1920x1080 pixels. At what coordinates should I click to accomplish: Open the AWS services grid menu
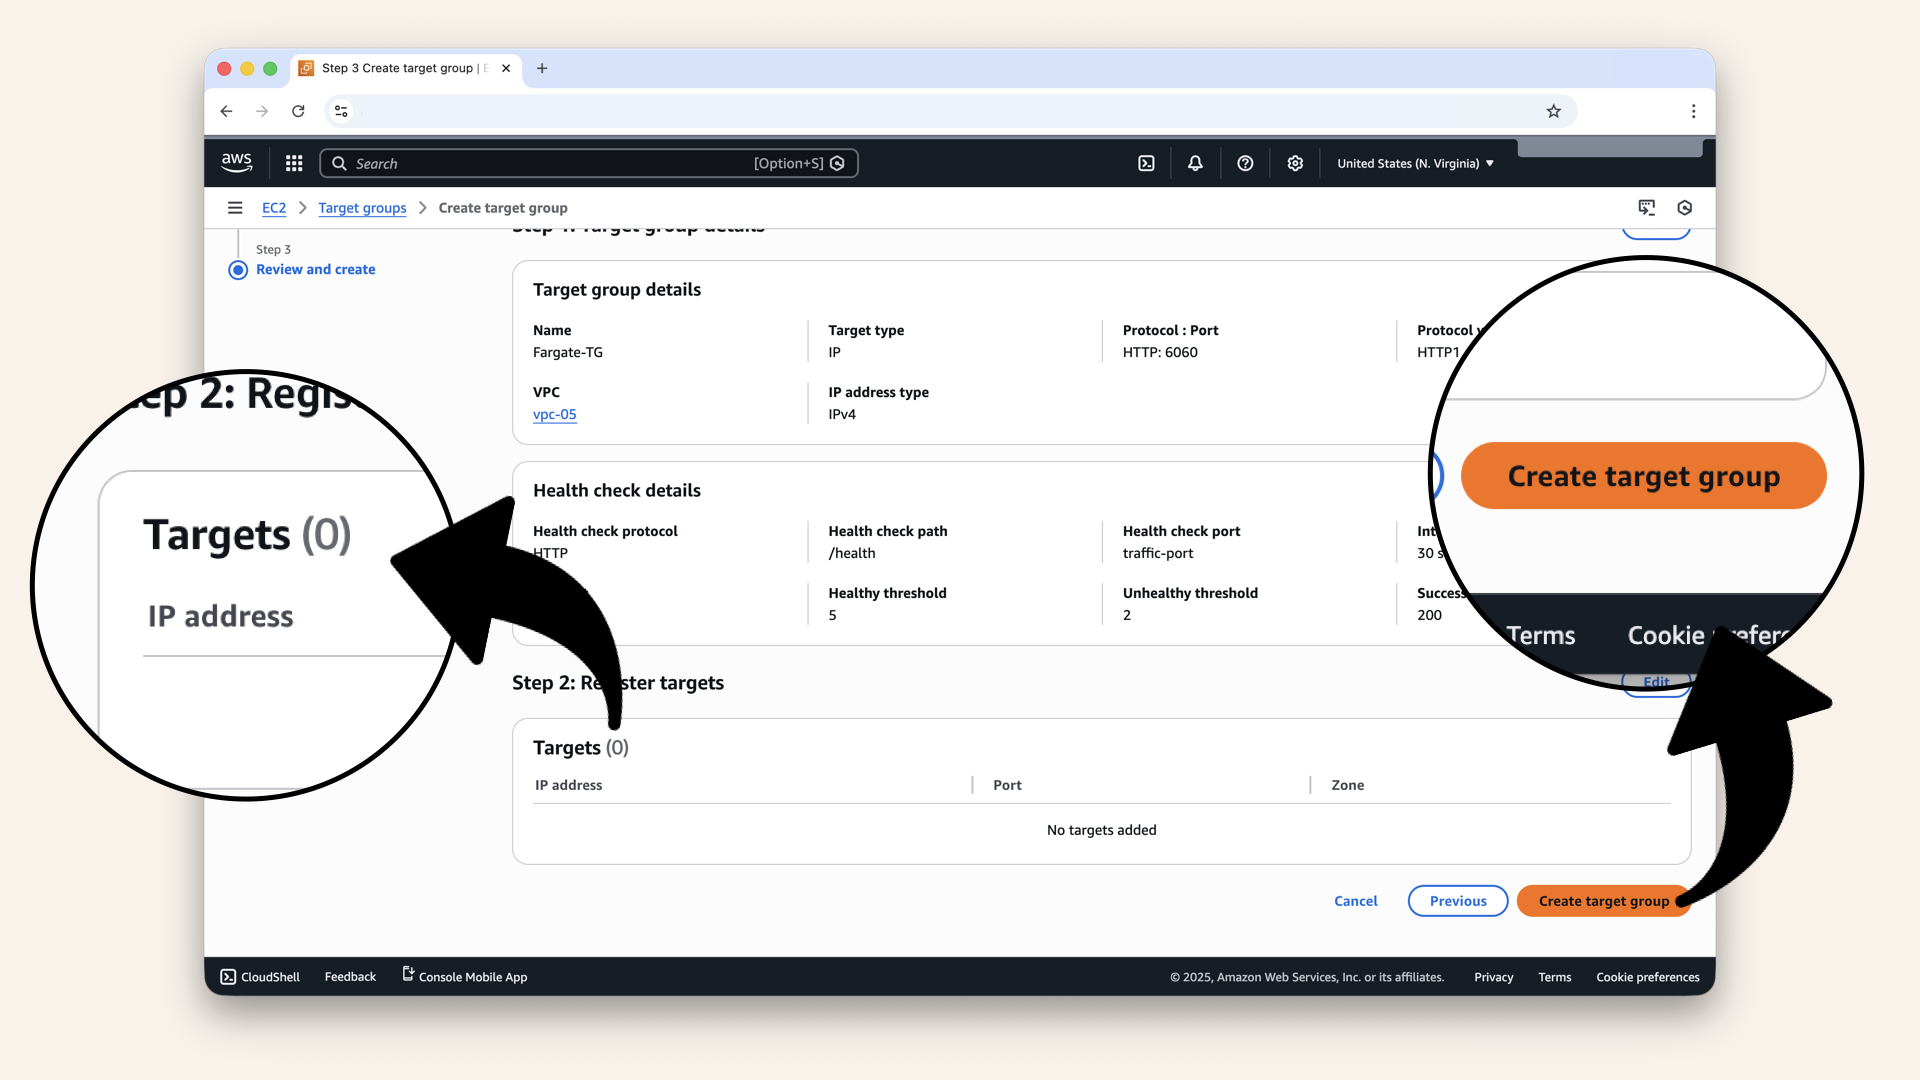(x=293, y=163)
